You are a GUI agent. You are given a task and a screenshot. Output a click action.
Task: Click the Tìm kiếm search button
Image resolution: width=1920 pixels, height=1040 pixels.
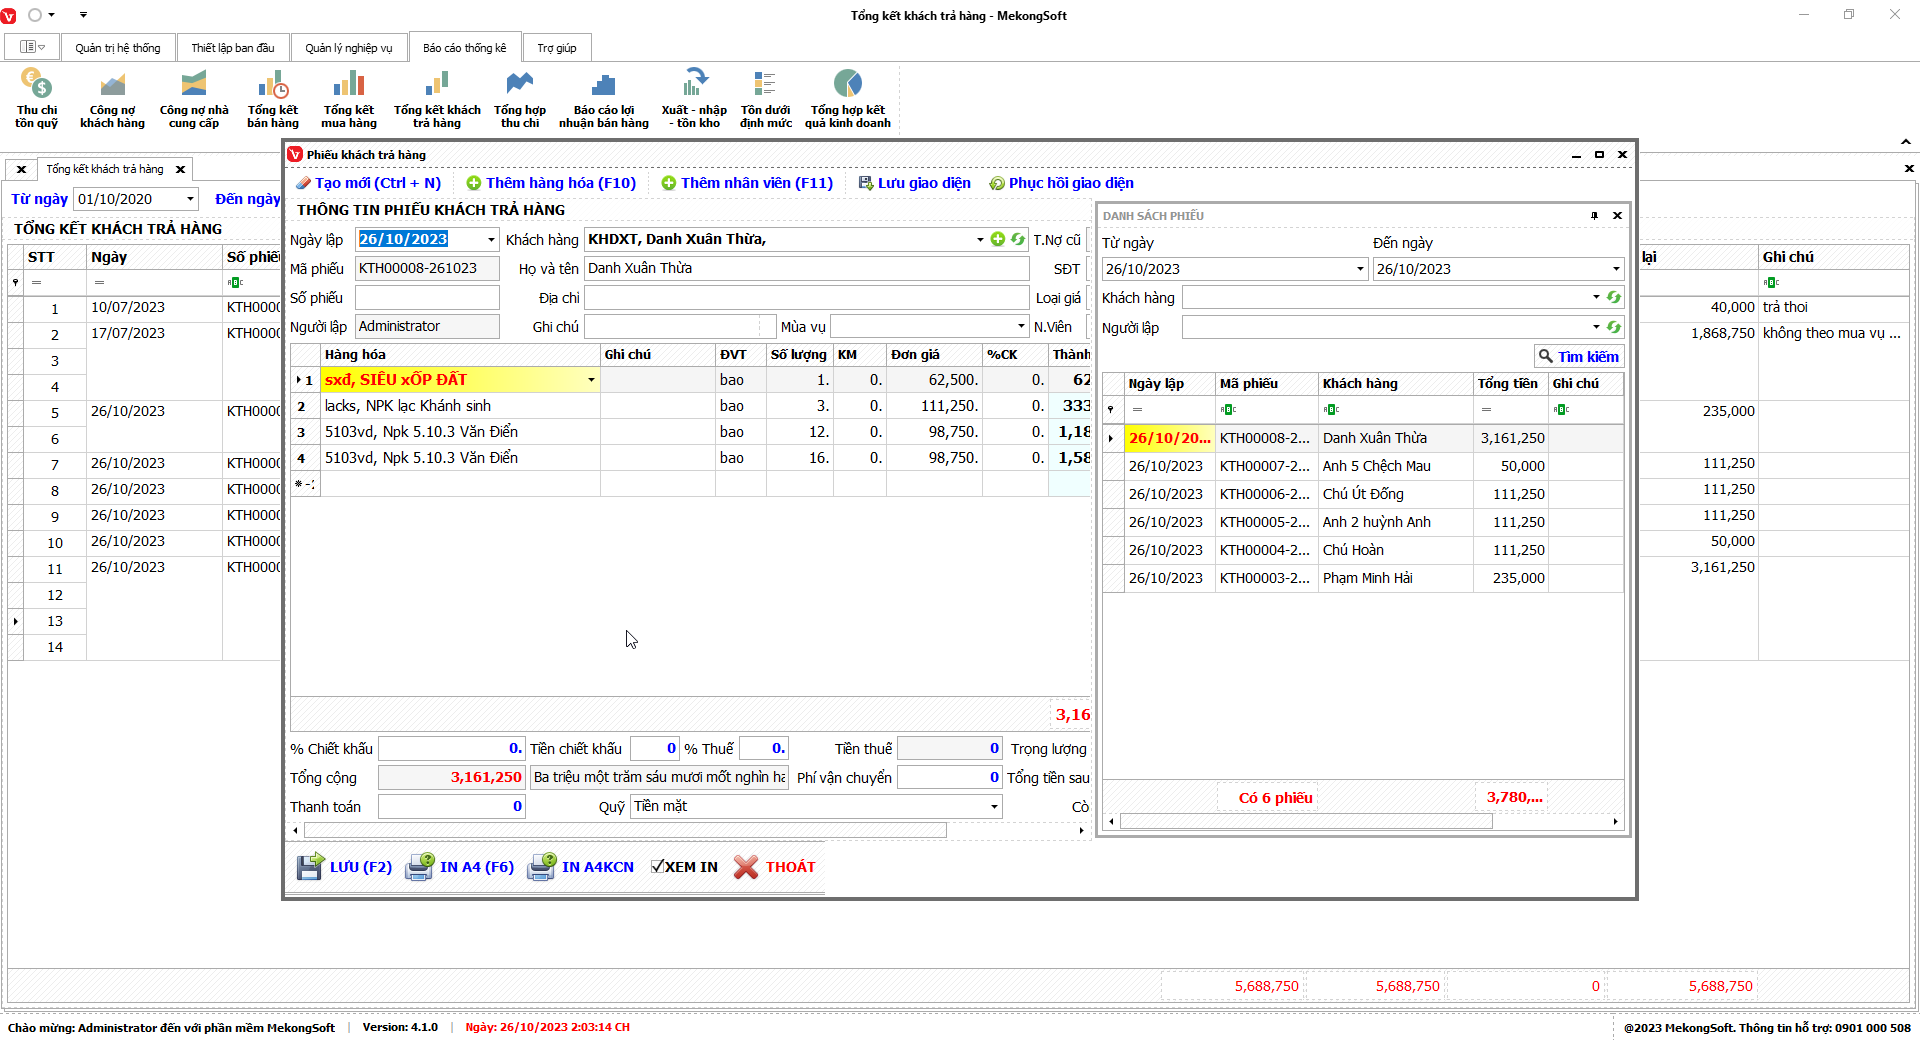(x=1578, y=357)
